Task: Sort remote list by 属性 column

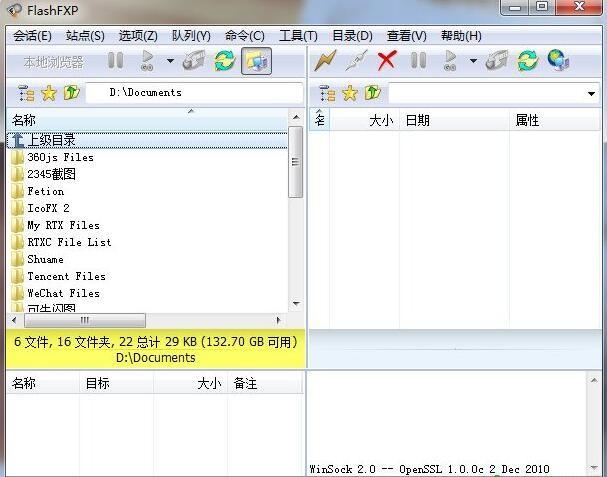Action: point(555,120)
